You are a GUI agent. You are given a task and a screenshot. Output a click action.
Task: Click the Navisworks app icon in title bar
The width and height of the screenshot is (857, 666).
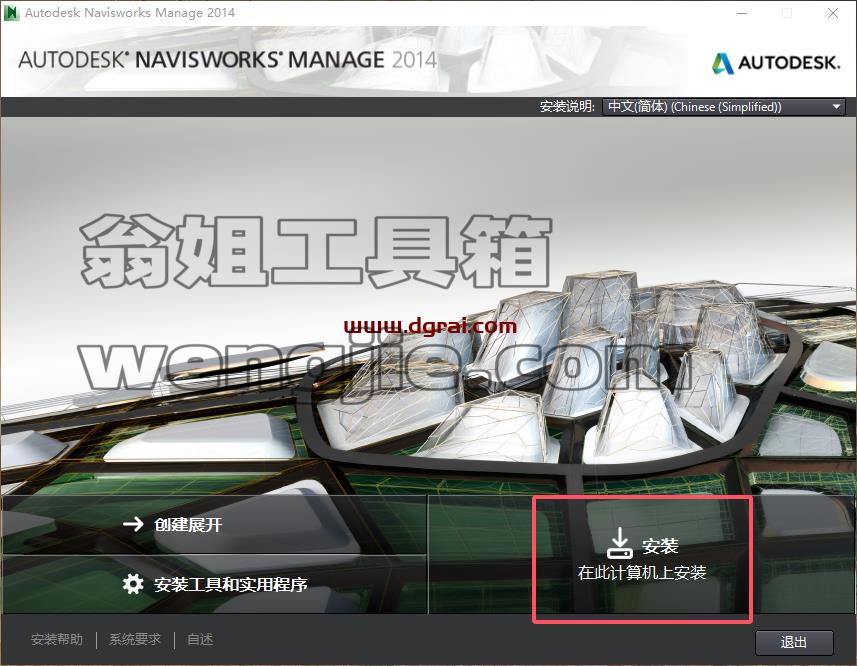[x=11, y=13]
